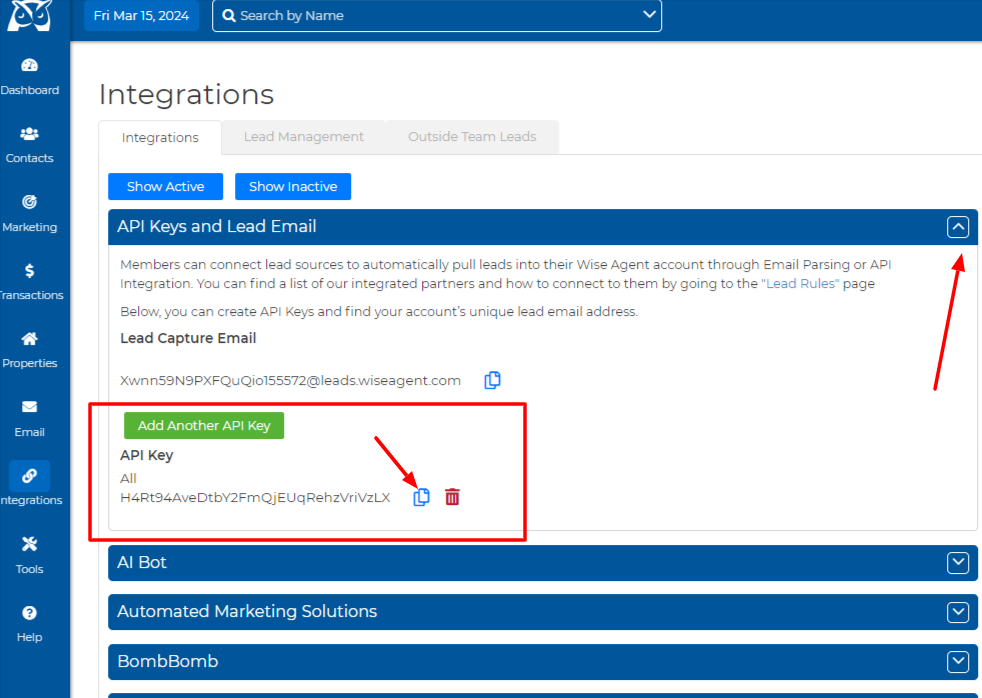
Task: Copy the API key to clipboard
Action: (x=421, y=497)
